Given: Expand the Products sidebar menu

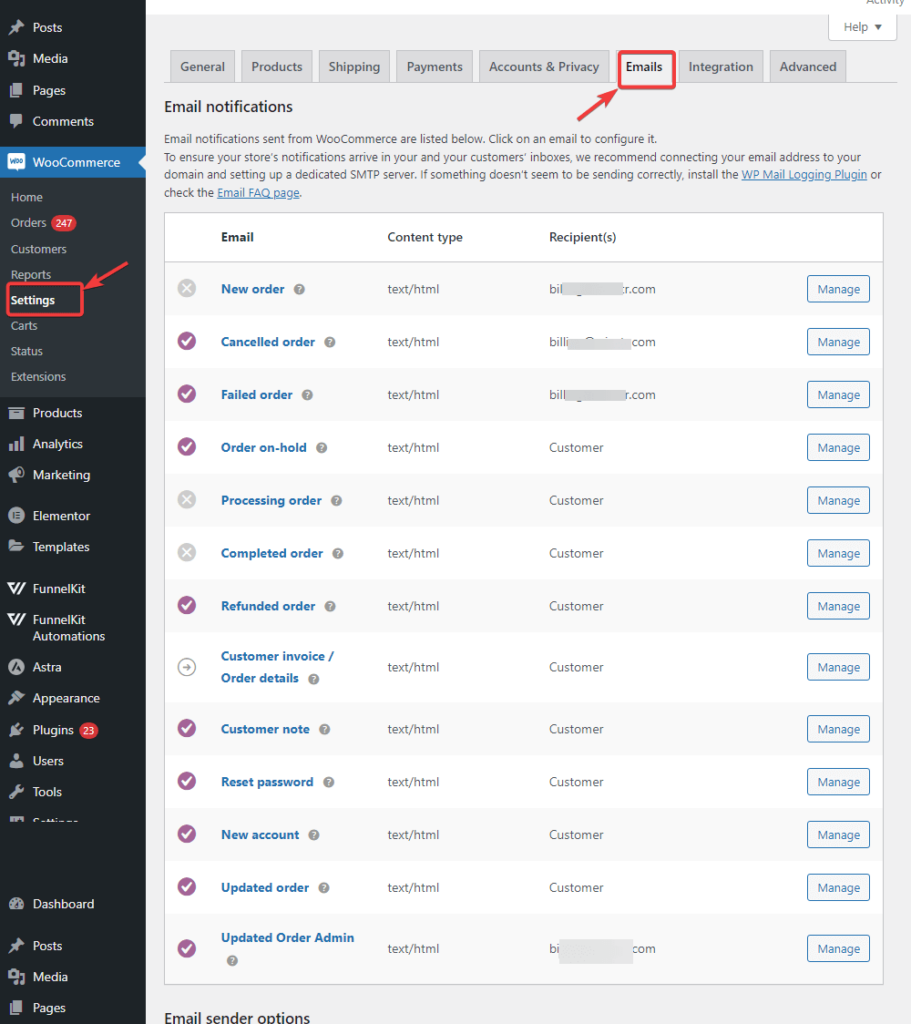Looking at the screenshot, I should tap(57, 413).
